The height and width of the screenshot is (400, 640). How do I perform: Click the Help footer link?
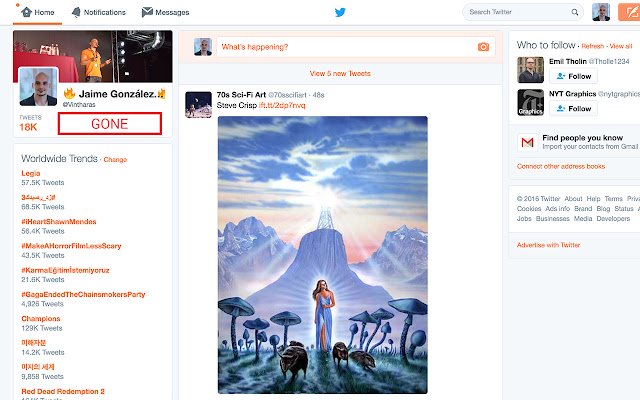pyautogui.click(x=593, y=199)
